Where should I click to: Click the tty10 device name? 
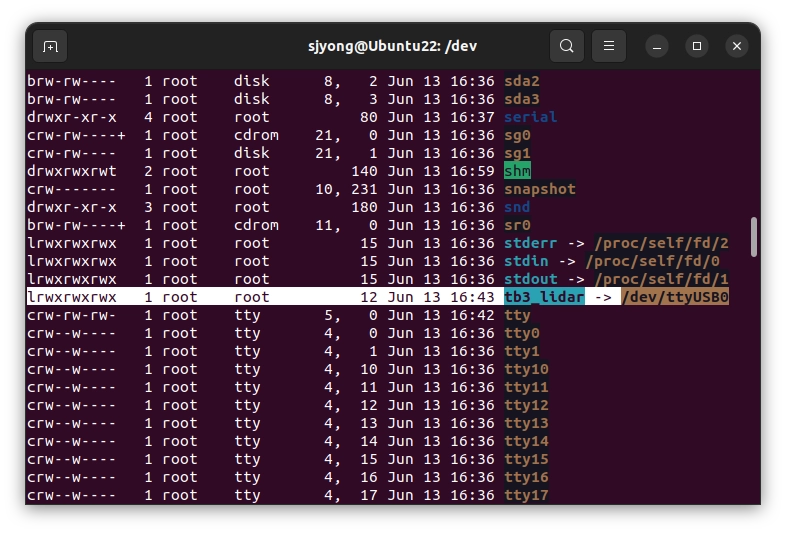pyautogui.click(x=526, y=370)
